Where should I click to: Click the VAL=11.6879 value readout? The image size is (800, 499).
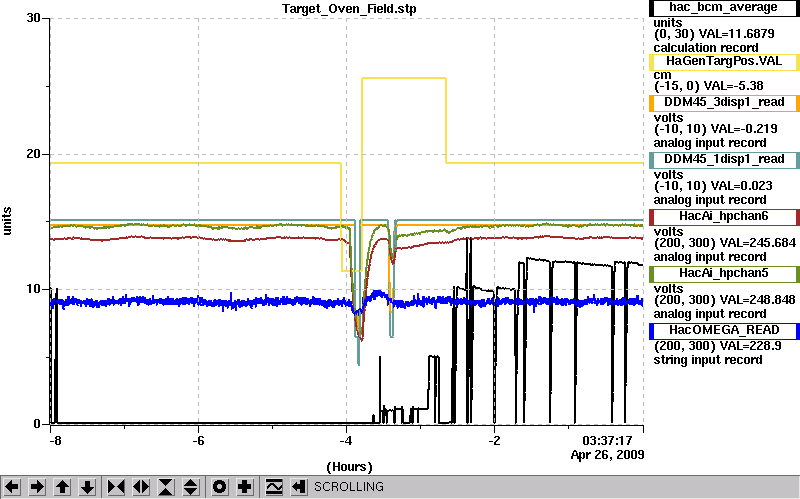click(736, 34)
